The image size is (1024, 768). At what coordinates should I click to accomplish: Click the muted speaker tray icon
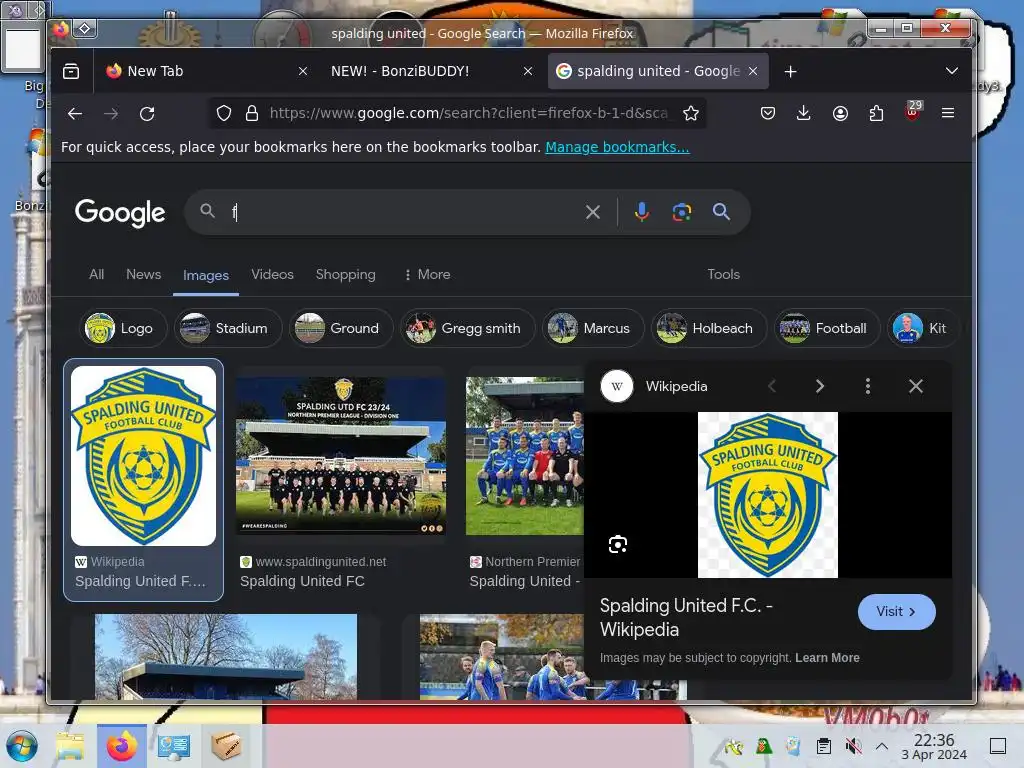point(854,746)
